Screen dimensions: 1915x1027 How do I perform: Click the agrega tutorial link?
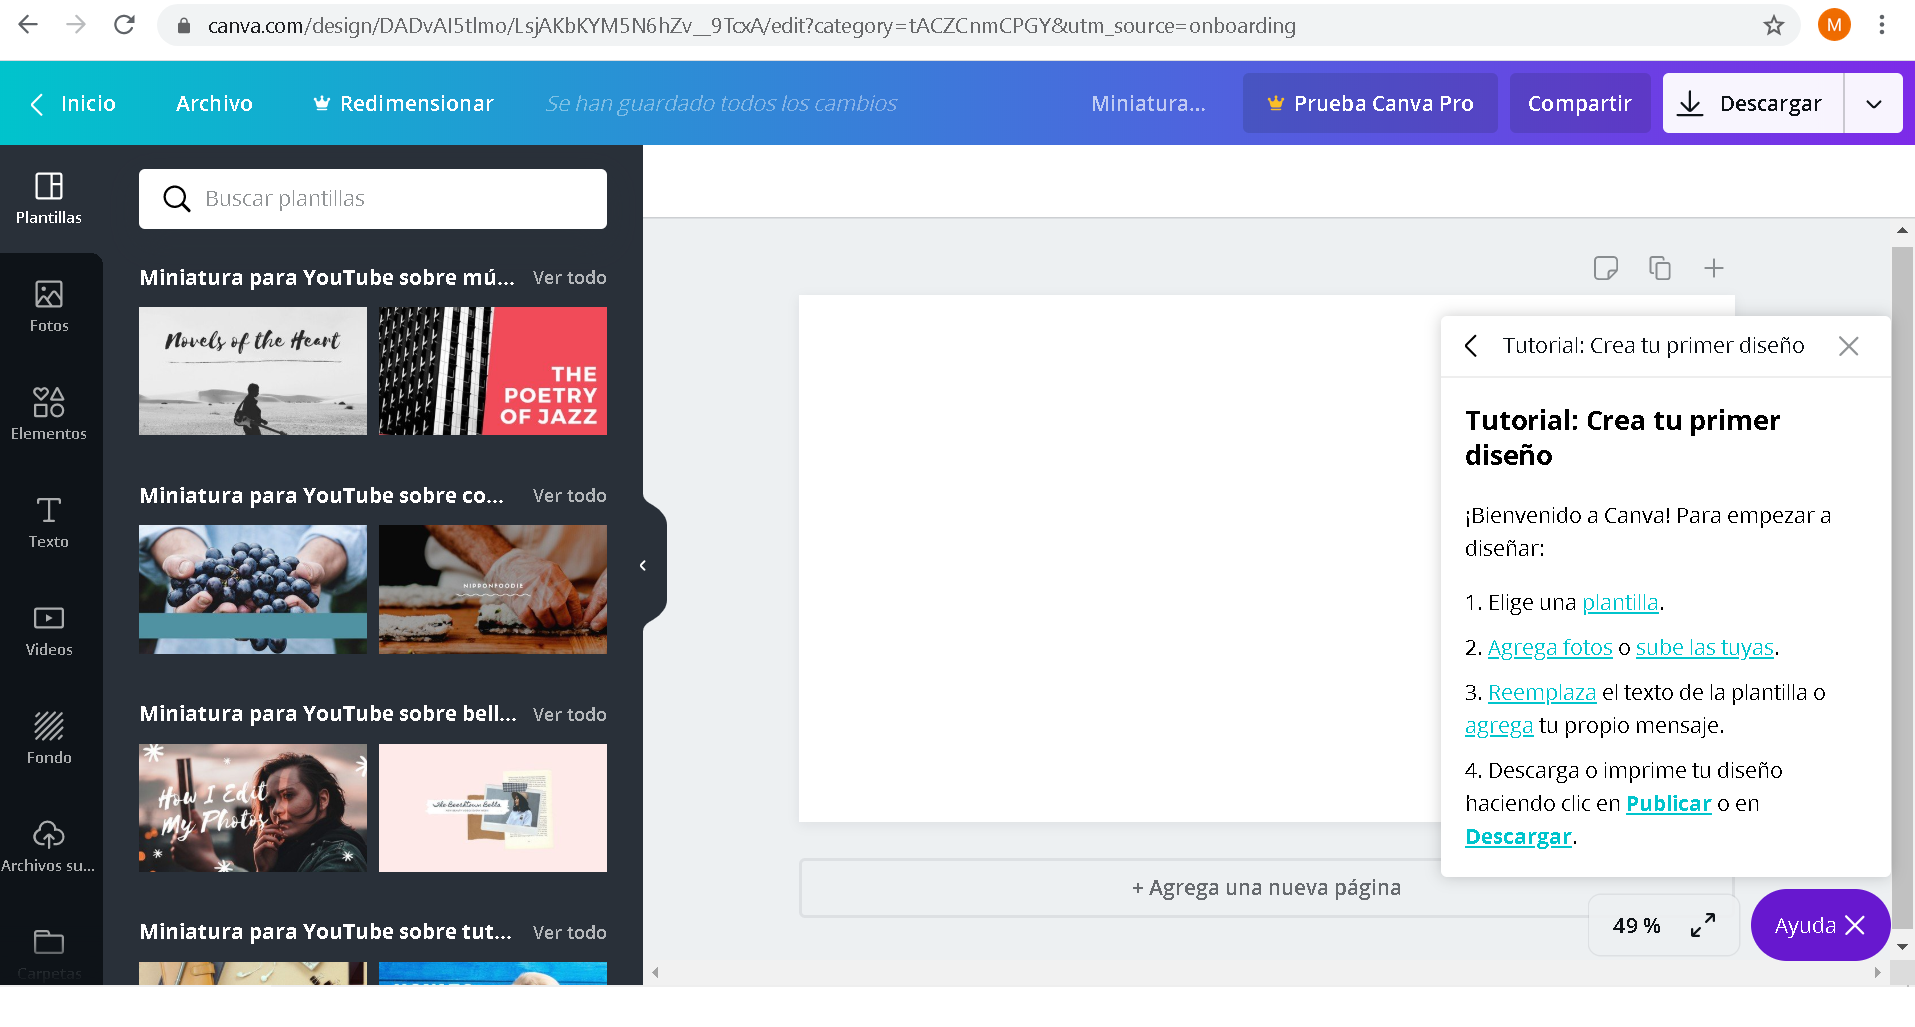tap(1498, 726)
